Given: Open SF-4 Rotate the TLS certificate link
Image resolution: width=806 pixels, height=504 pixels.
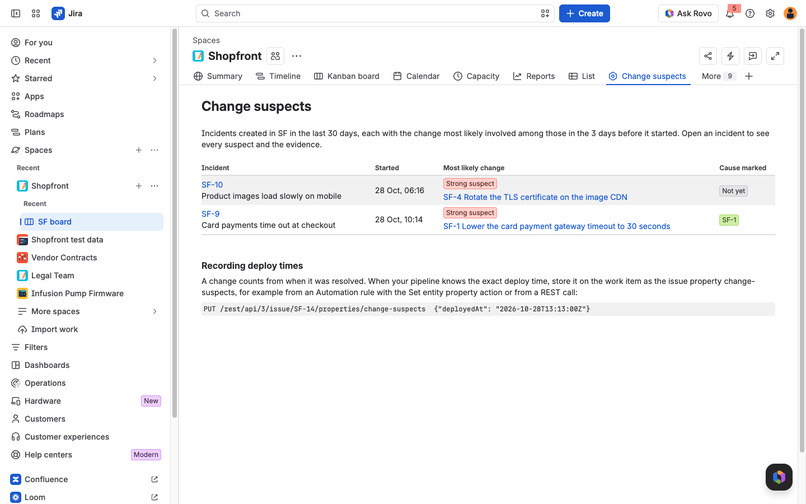Looking at the screenshot, I should pyautogui.click(x=535, y=197).
